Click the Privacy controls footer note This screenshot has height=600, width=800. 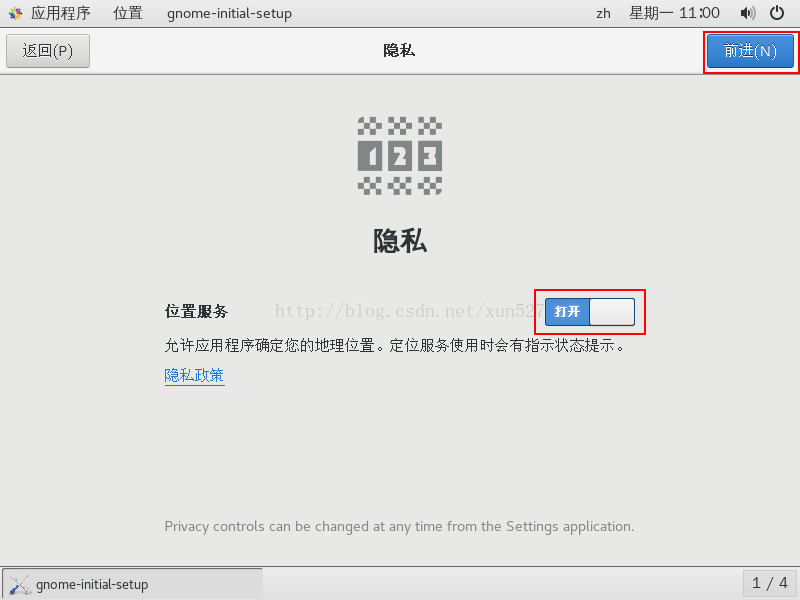pyautogui.click(x=399, y=527)
